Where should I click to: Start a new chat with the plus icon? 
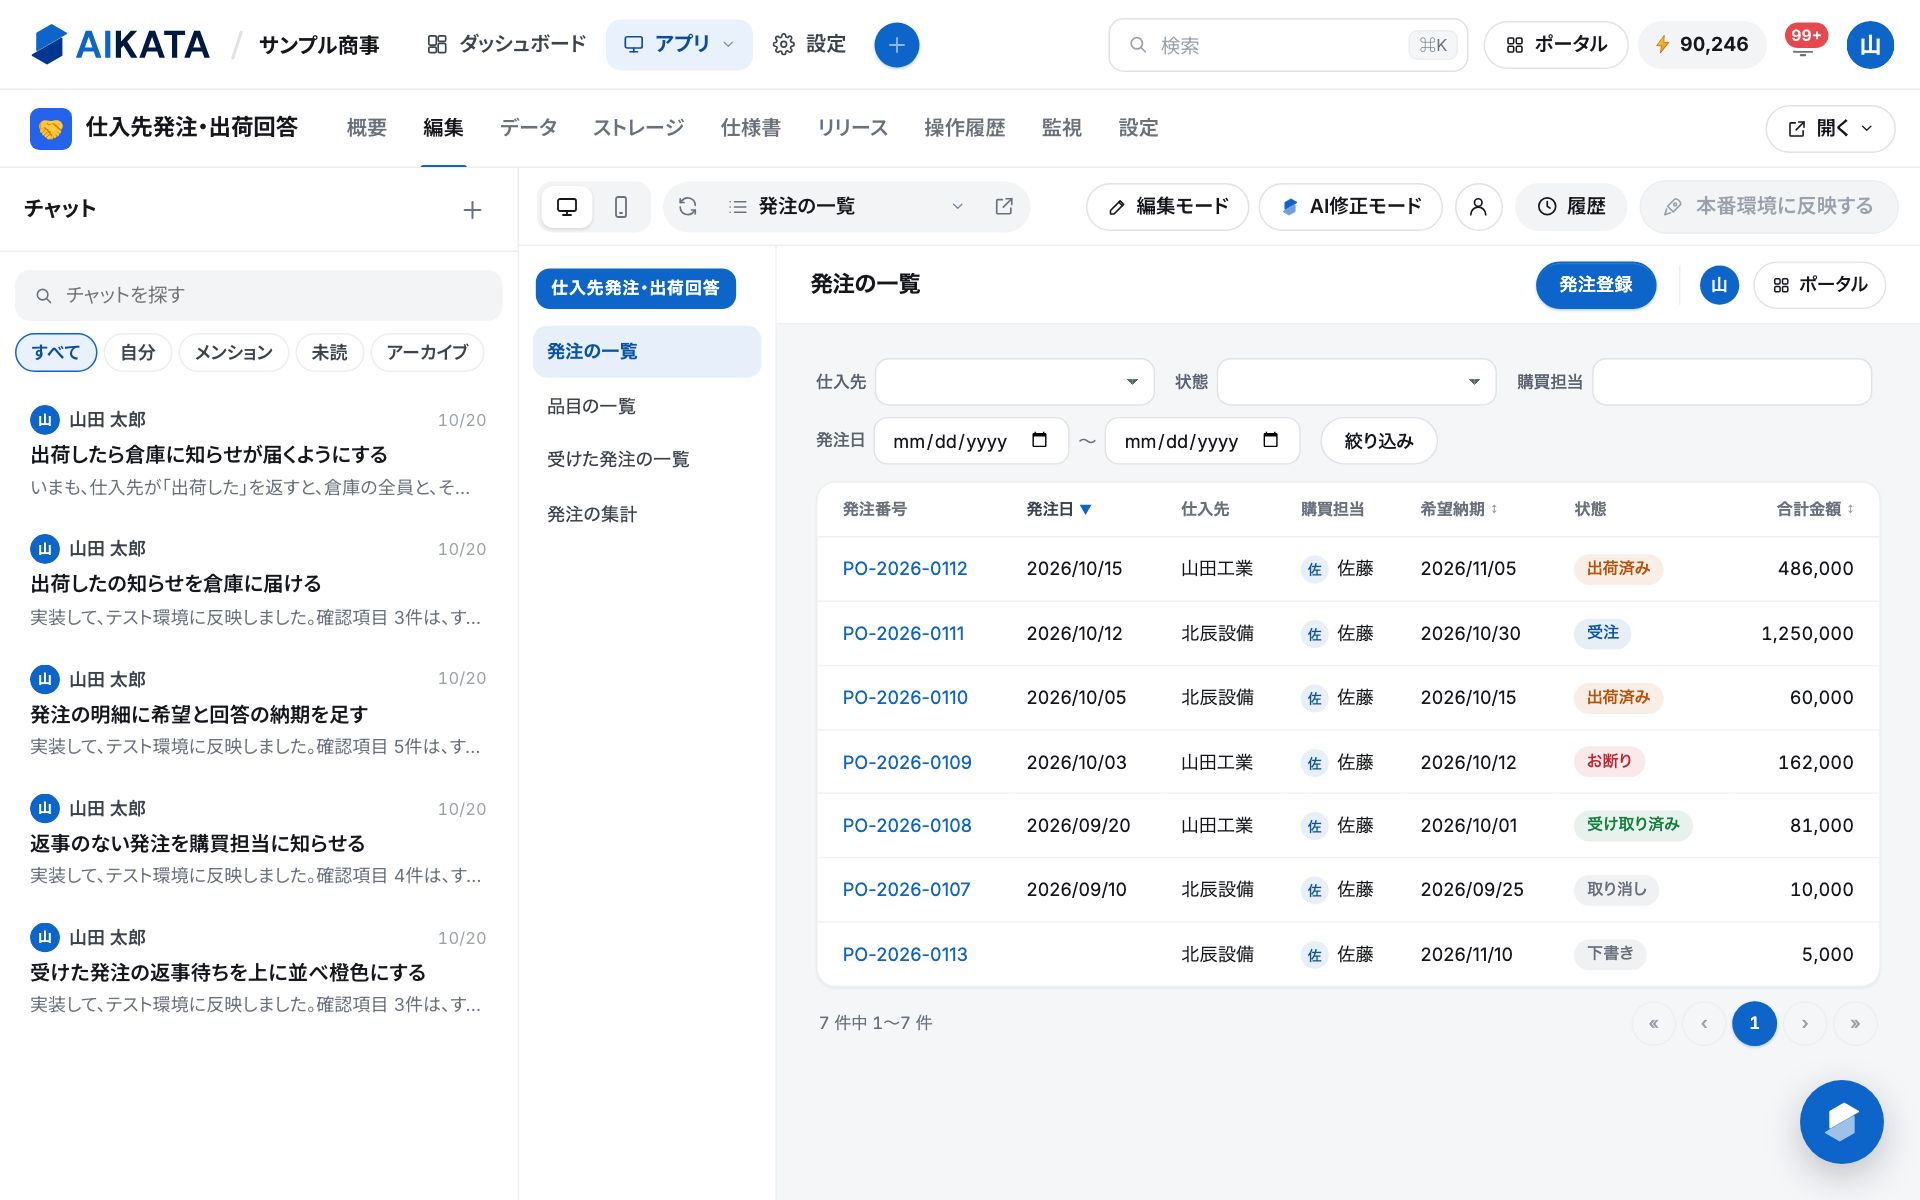472,210
